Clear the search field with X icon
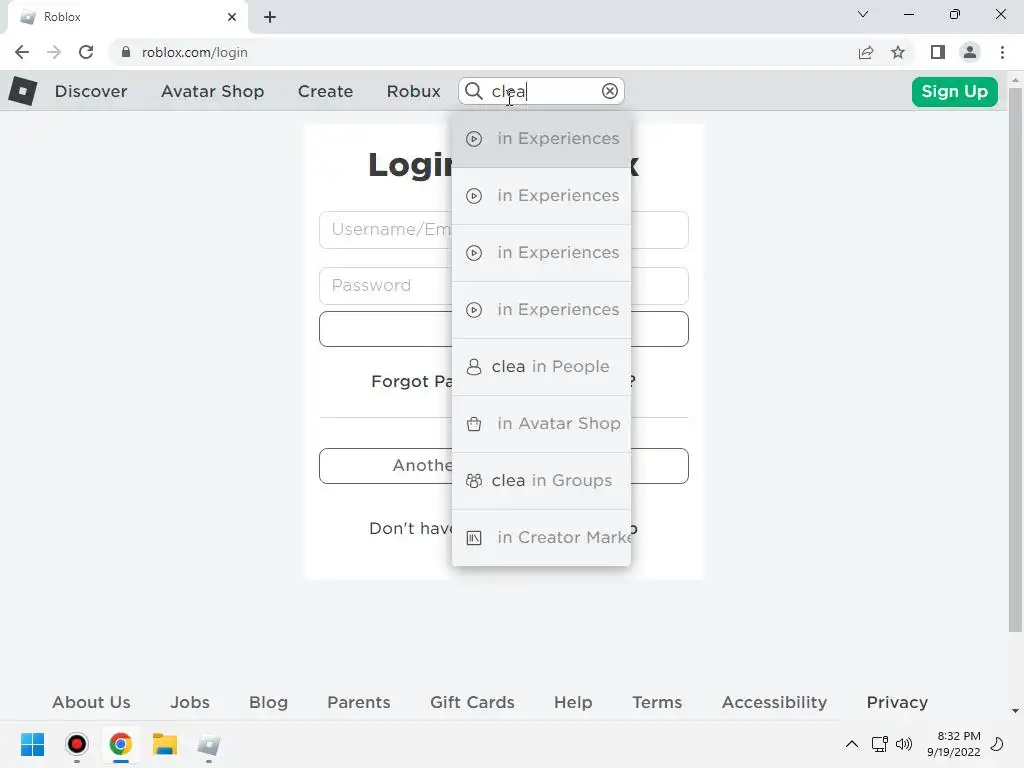This screenshot has height=768, width=1024. (609, 91)
